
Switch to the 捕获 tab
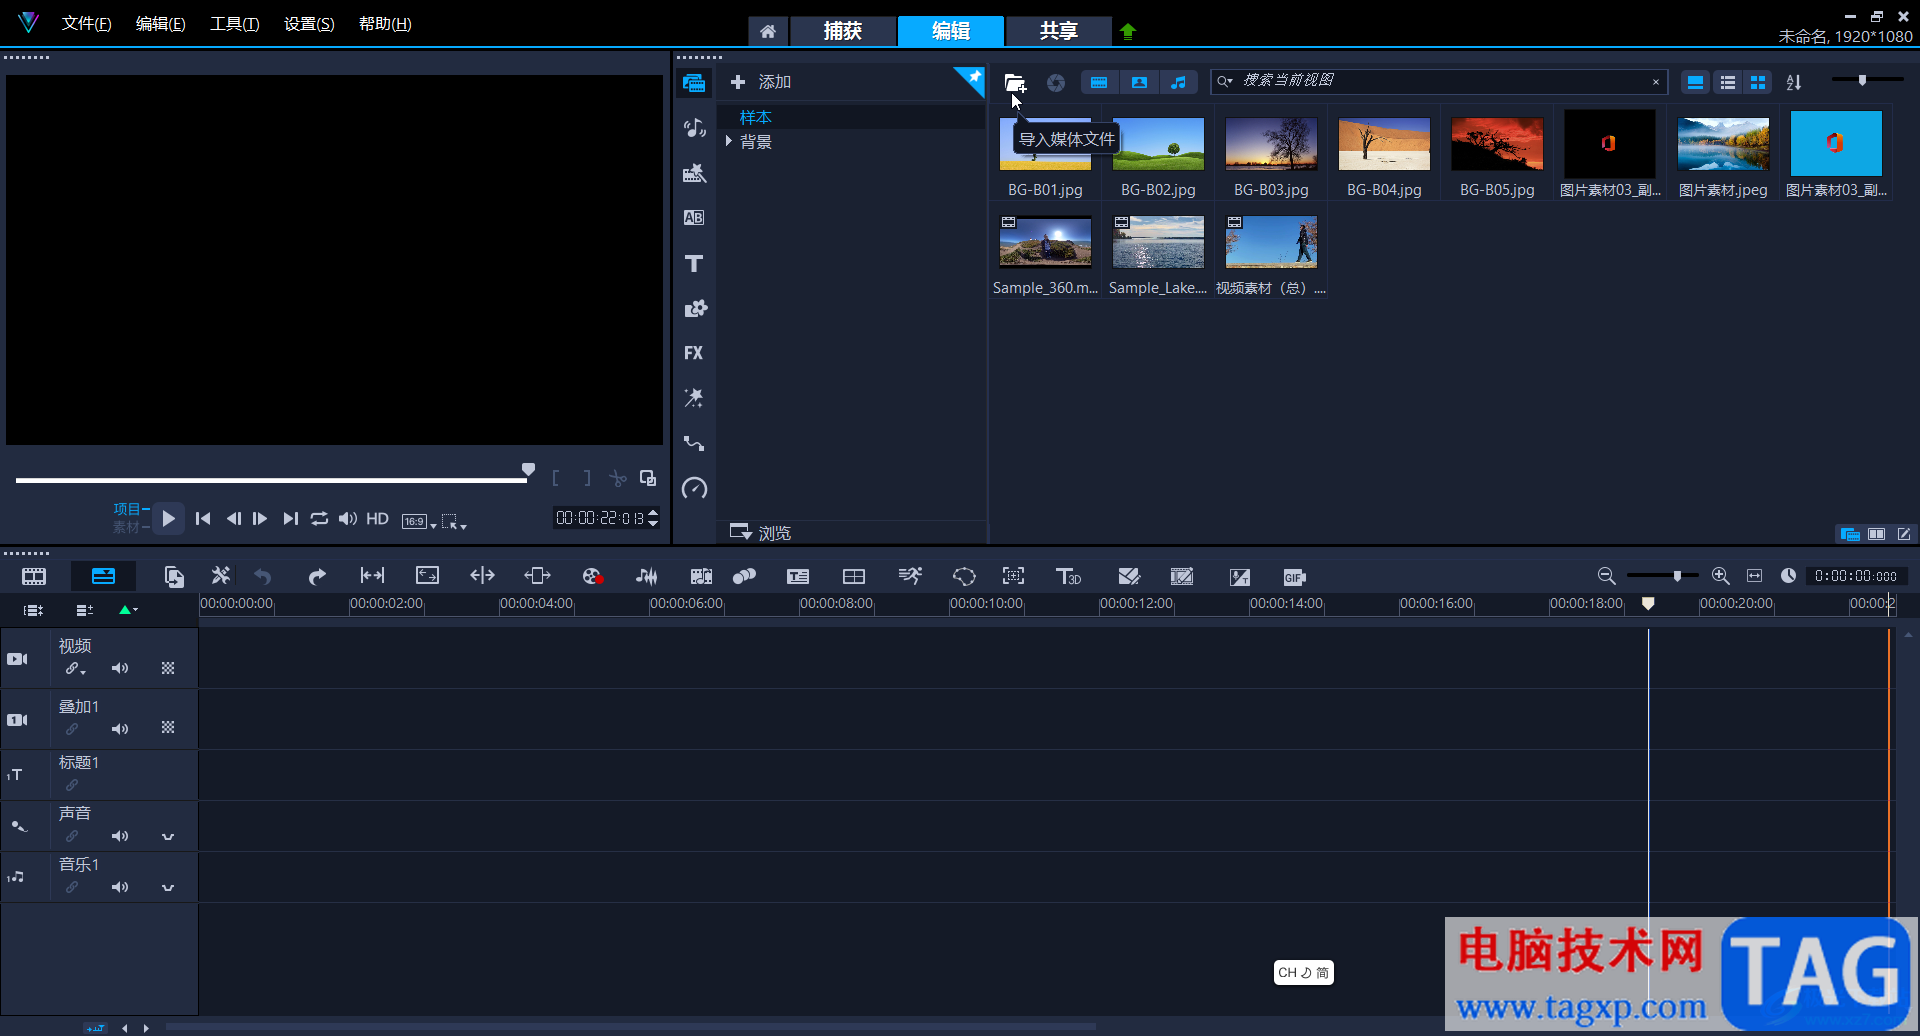(842, 31)
